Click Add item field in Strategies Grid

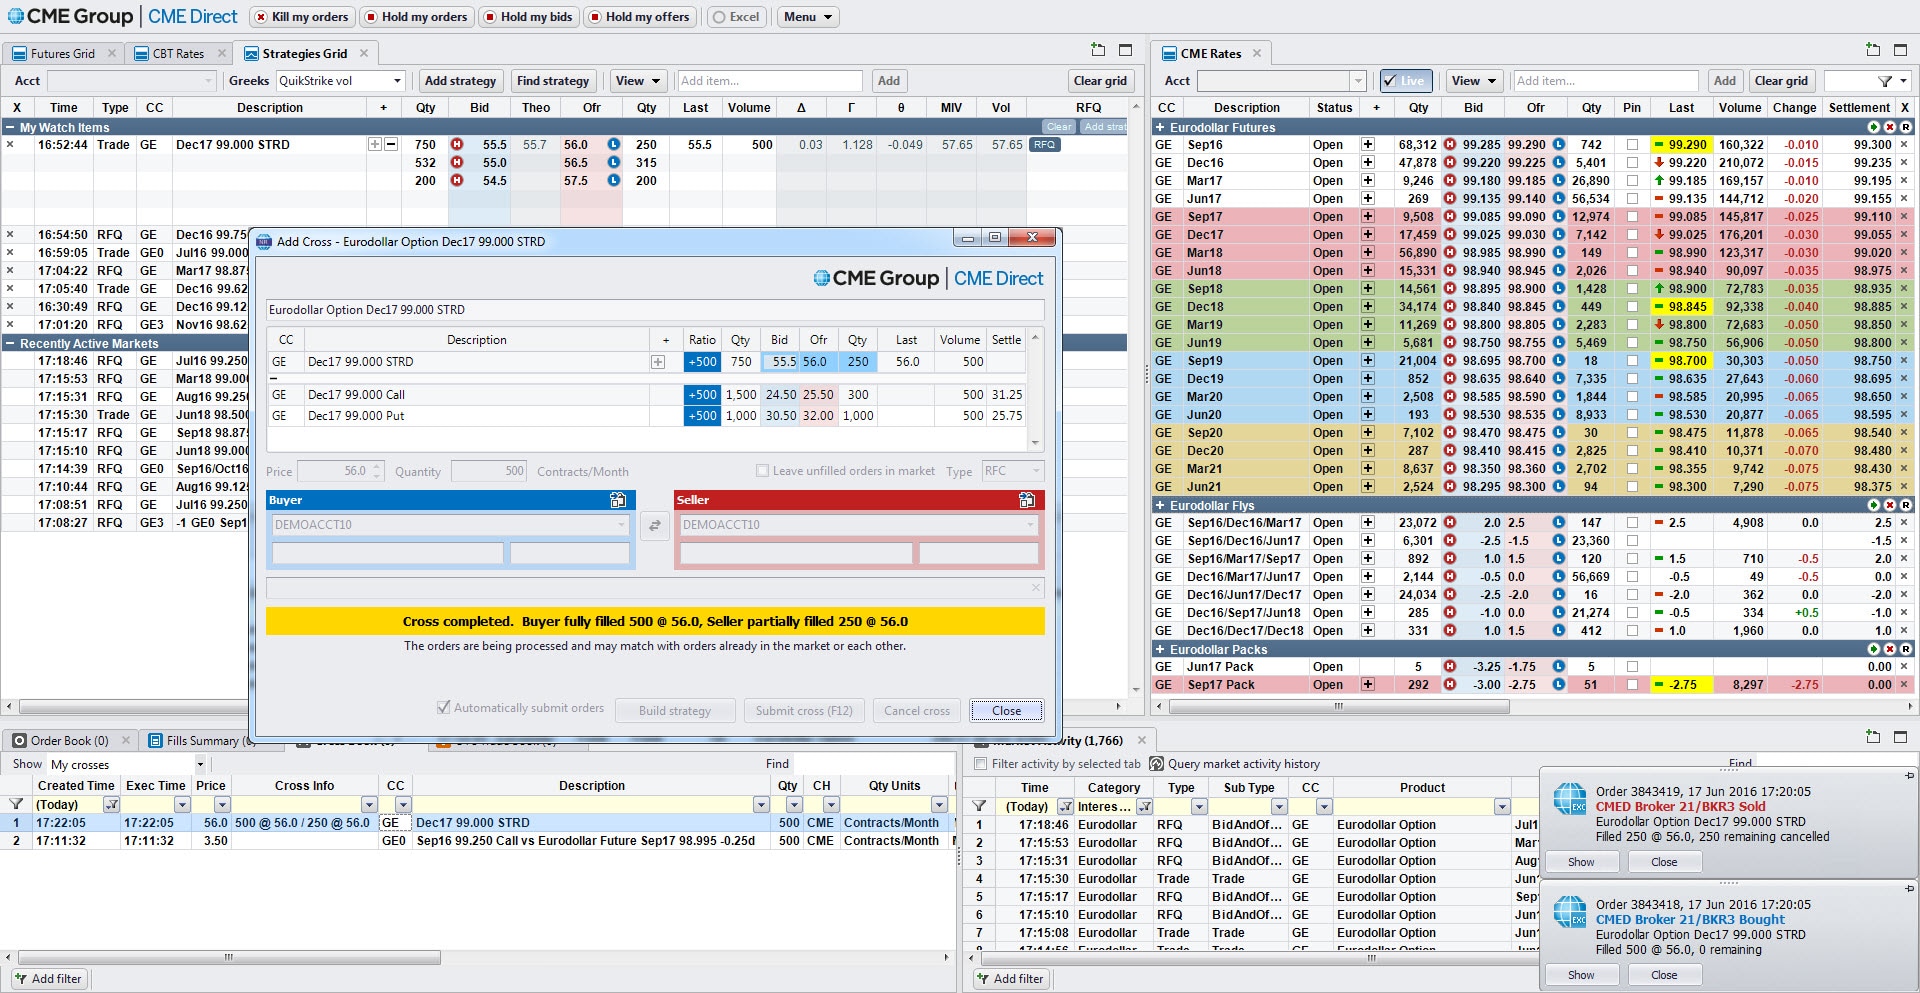[768, 81]
